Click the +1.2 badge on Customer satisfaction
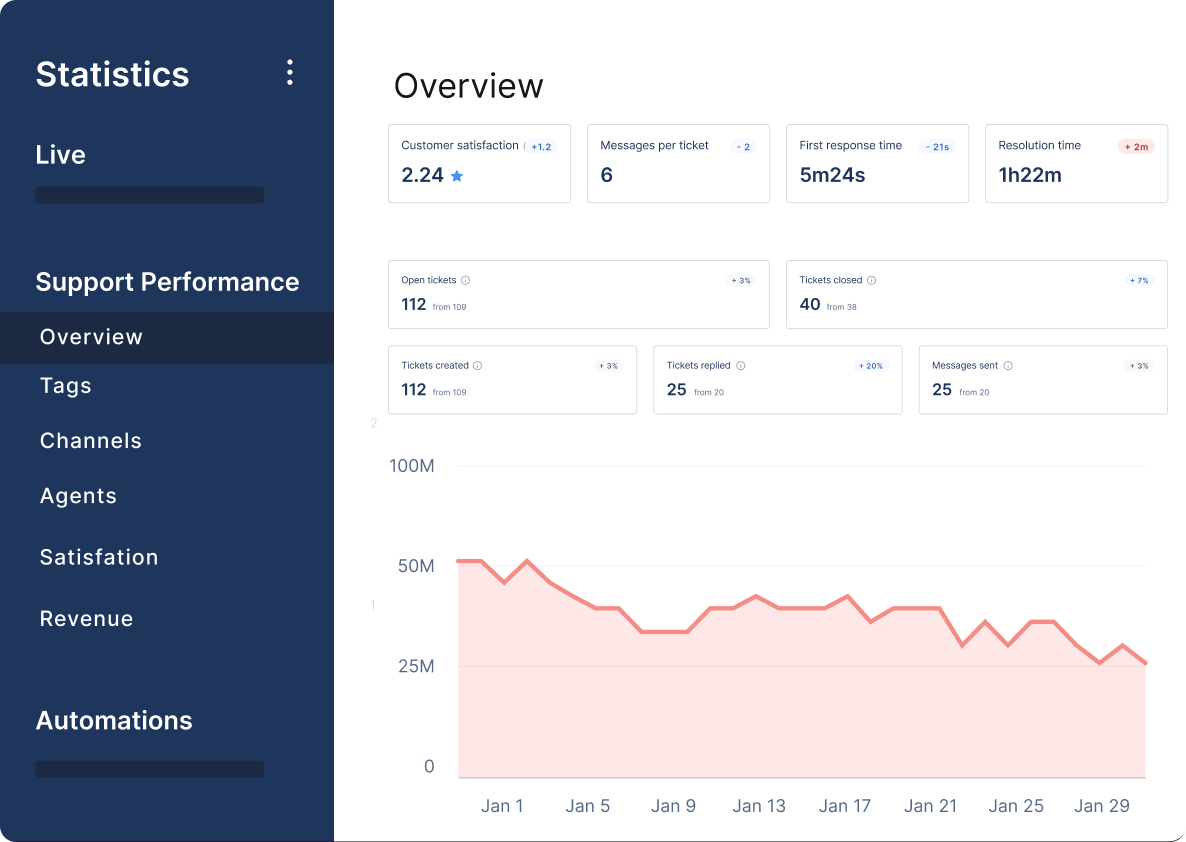The height and width of the screenshot is (842, 1186). point(540,145)
